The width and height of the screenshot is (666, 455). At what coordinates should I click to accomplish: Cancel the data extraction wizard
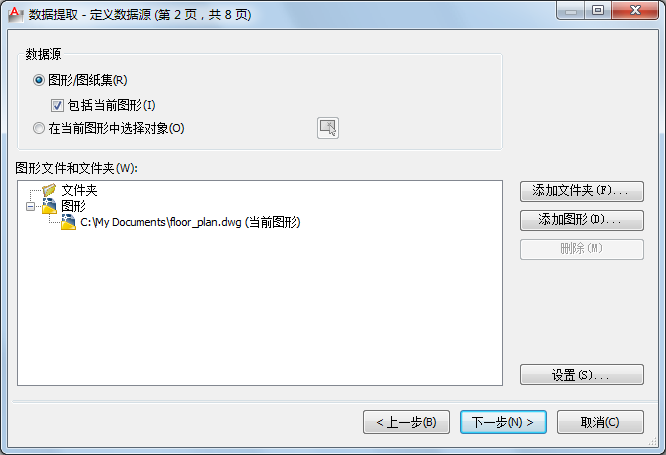tap(600, 422)
